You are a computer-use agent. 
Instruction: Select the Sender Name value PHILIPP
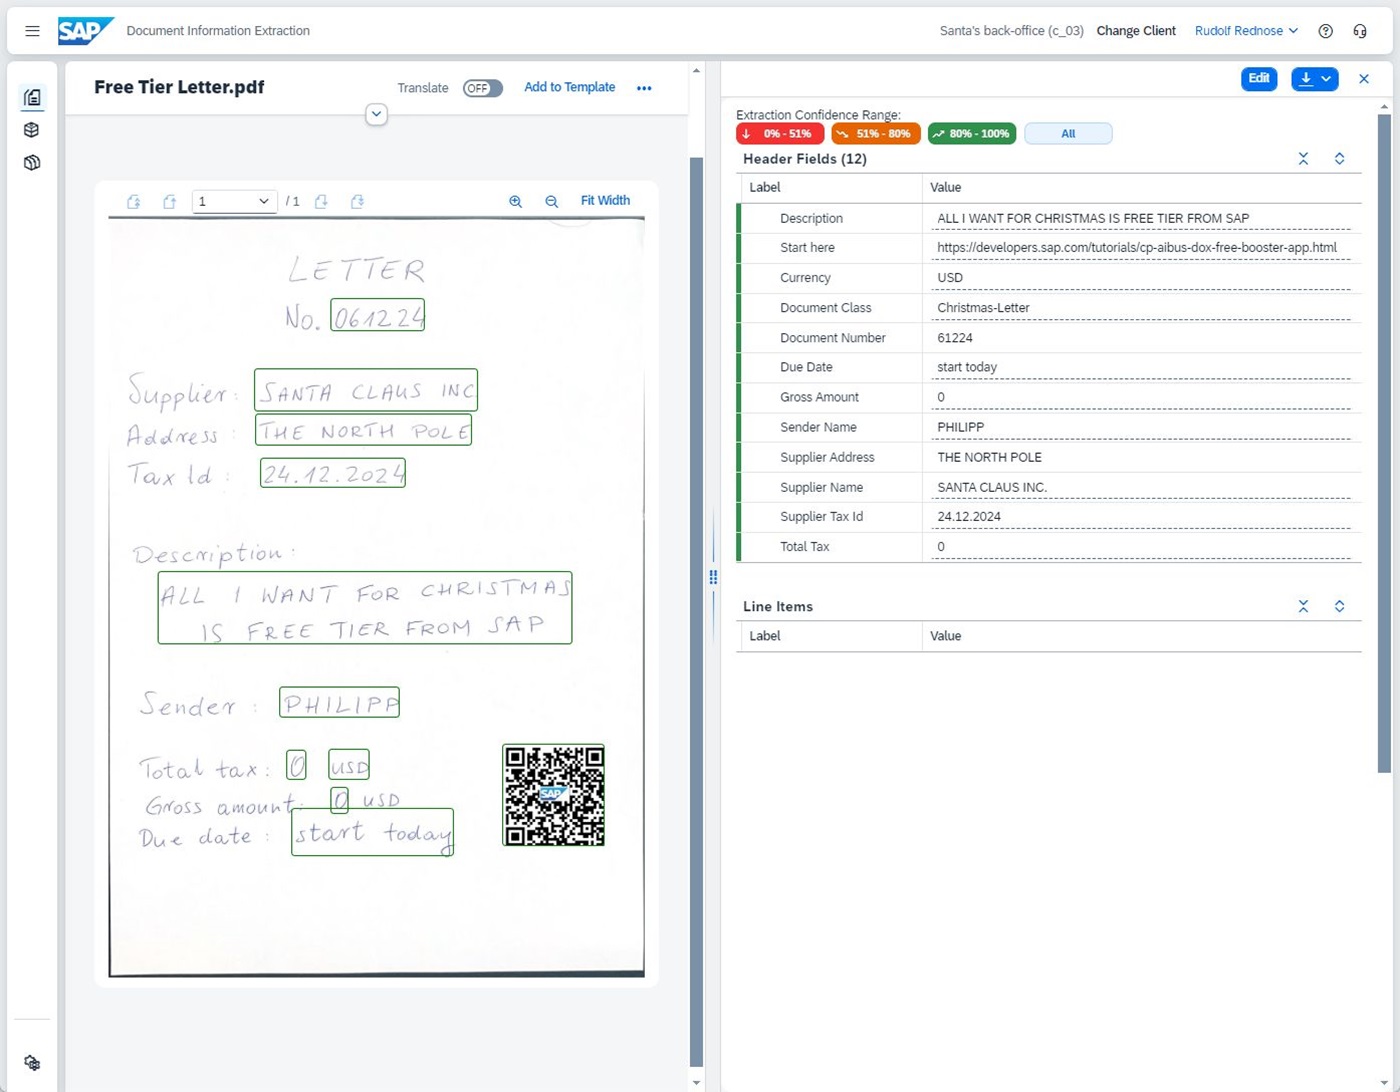(x=1143, y=427)
